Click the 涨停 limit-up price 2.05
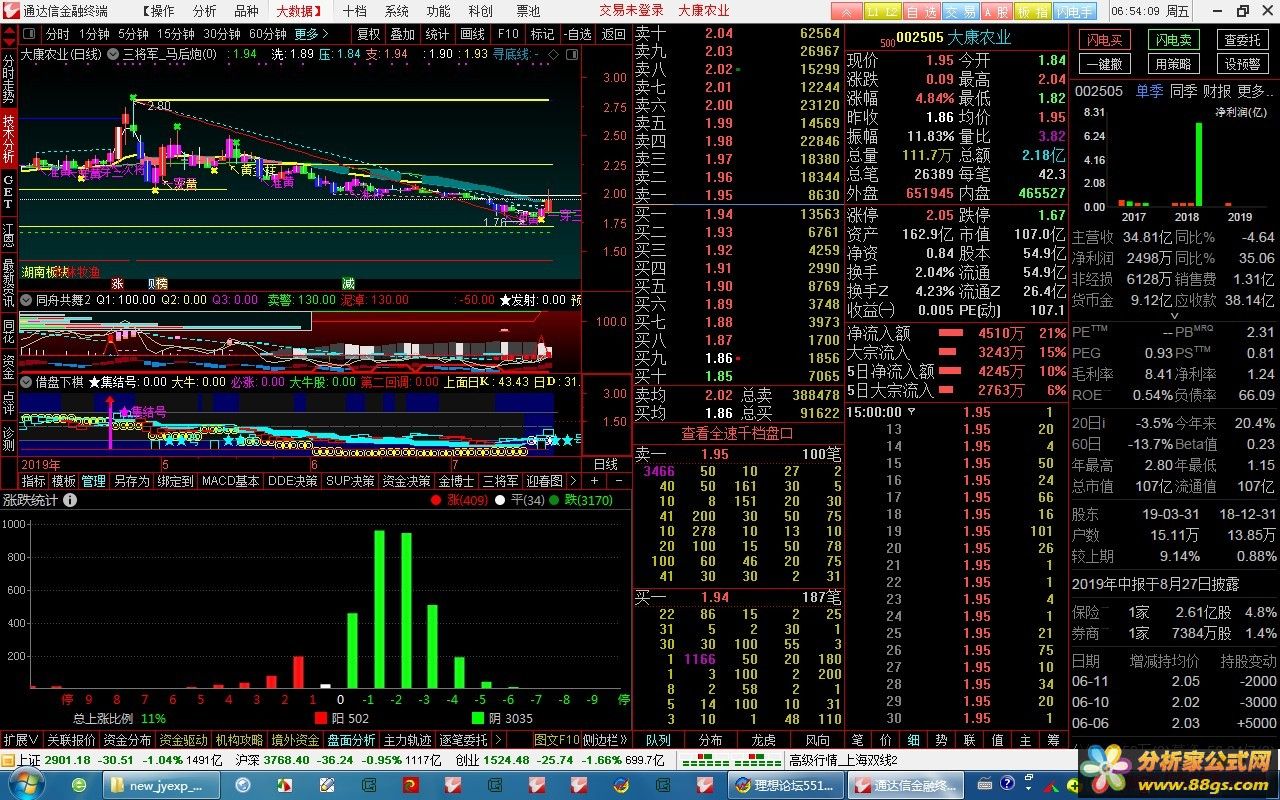 click(939, 215)
